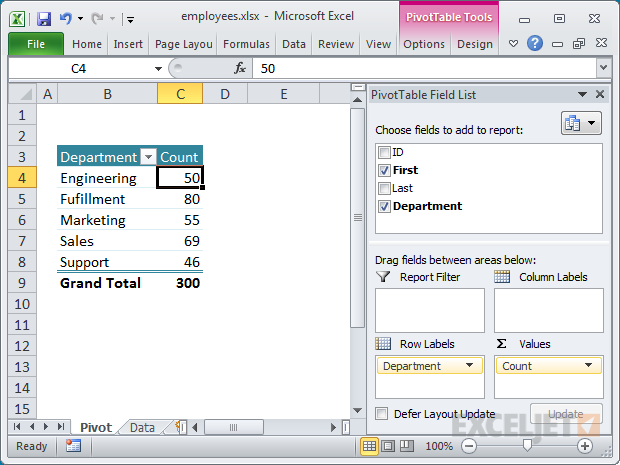Select the Grand Total cell showing 300

click(180, 283)
